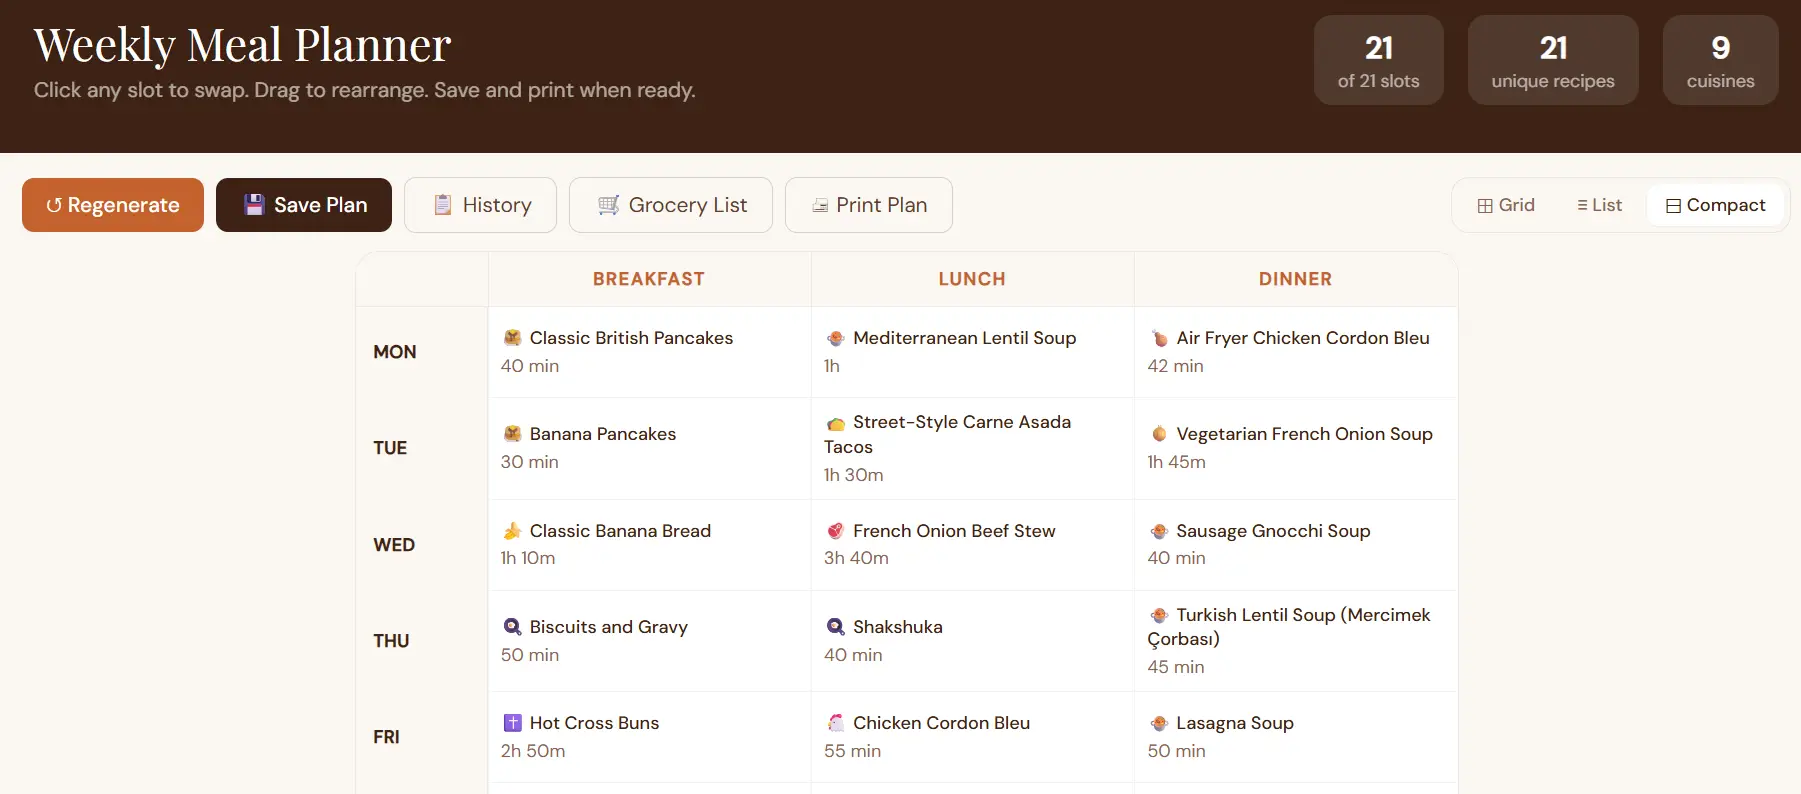This screenshot has height=794, width=1801.
Task: Click the pancake icon beside Classic British Pancakes
Action: [512, 338]
